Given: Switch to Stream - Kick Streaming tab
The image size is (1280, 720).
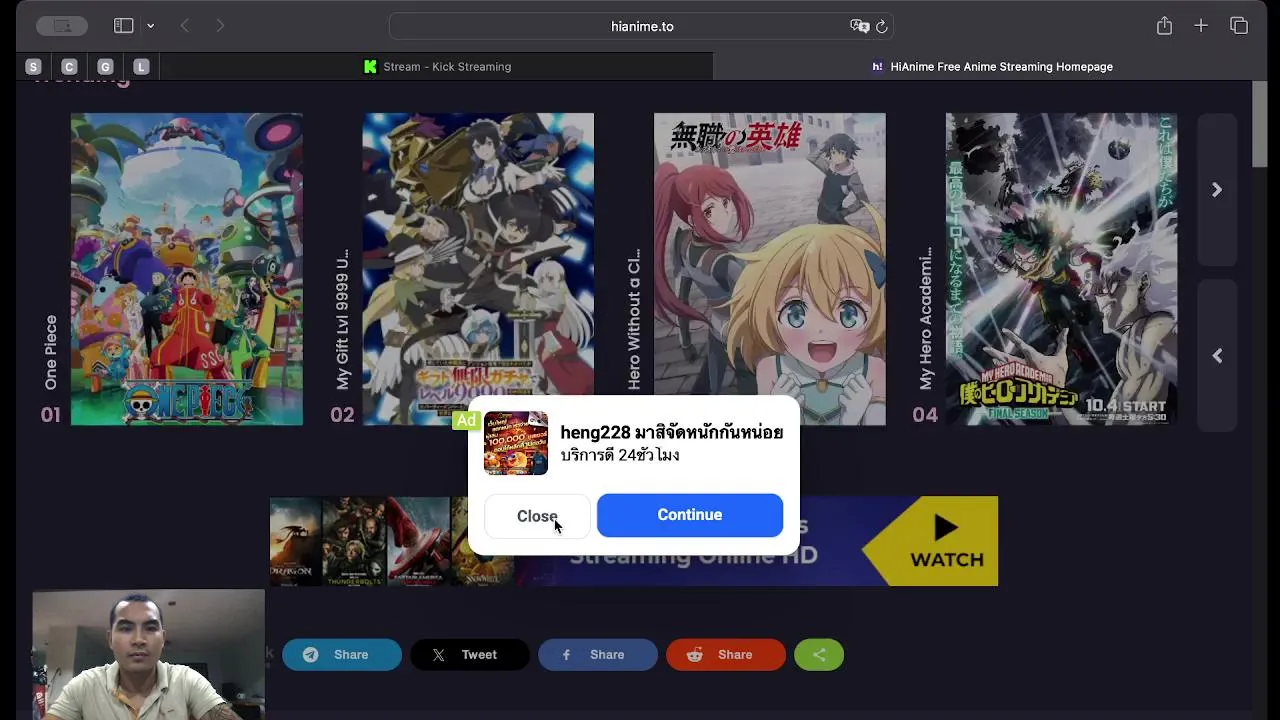Looking at the screenshot, I should coord(437,67).
